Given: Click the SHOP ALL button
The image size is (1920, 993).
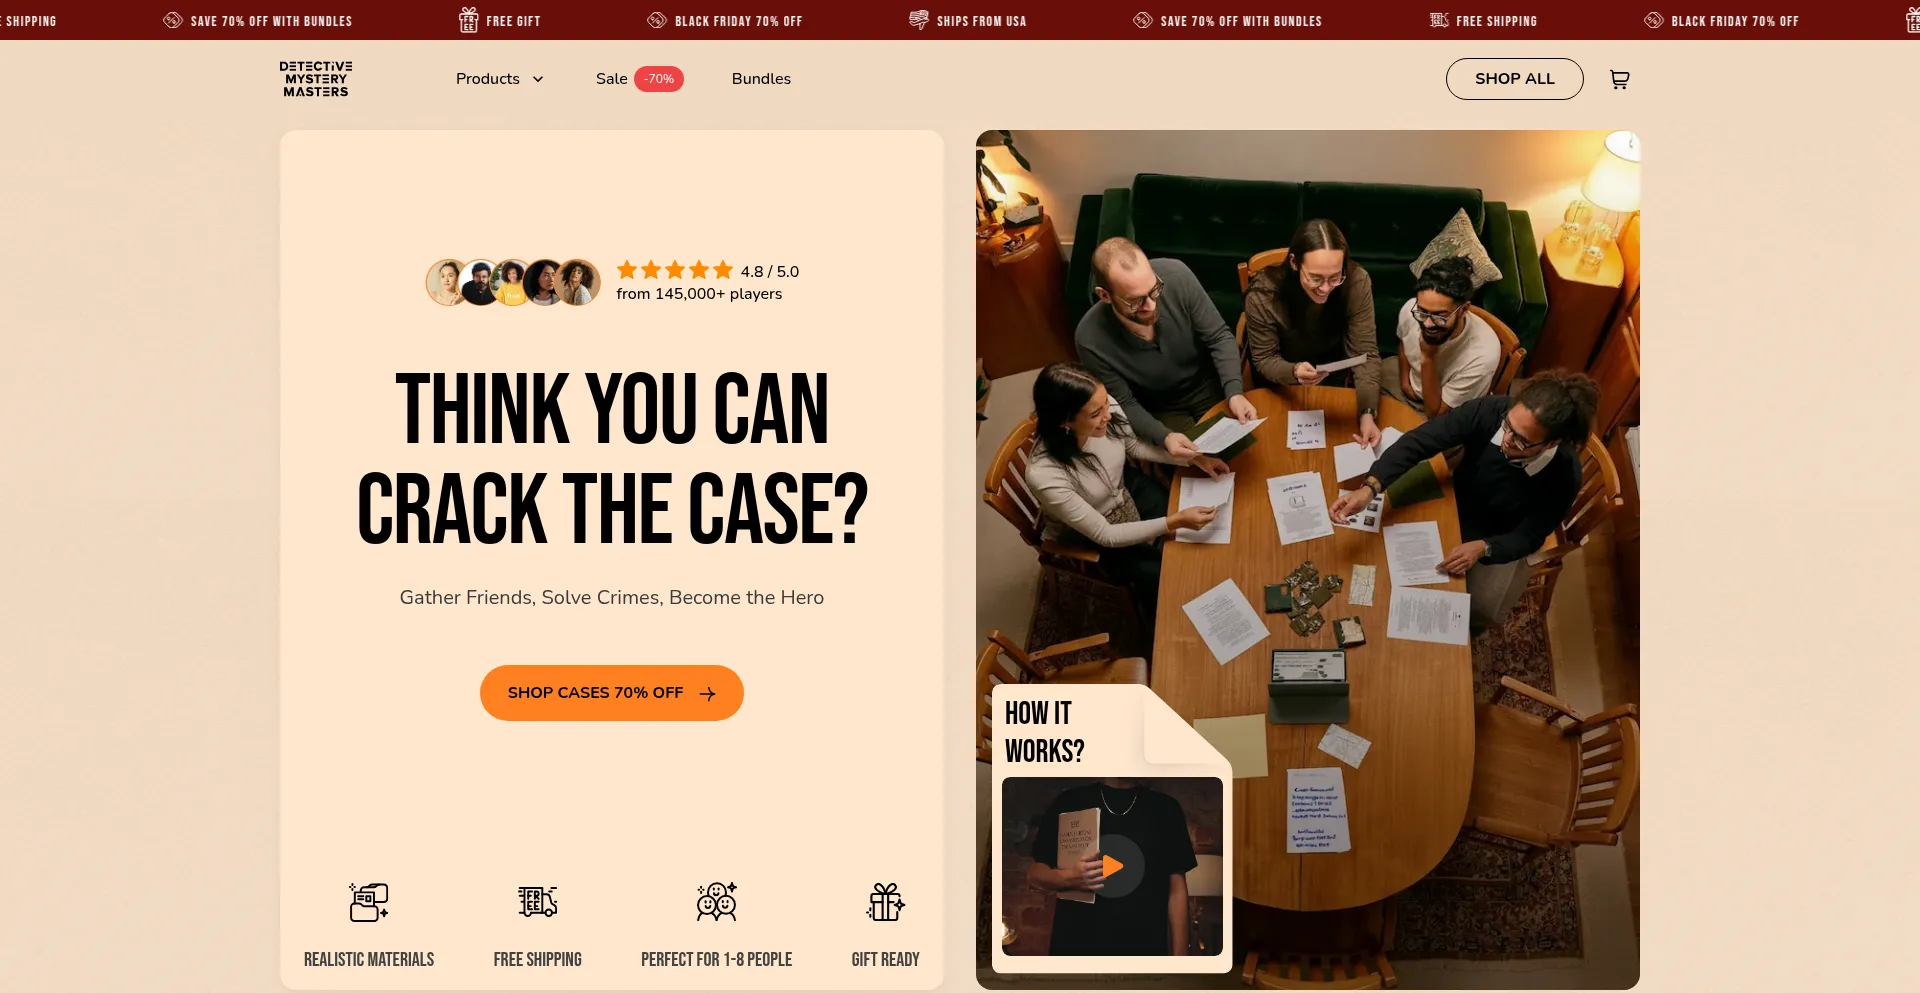Looking at the screenshot, I should click(x=1514, y=79).
